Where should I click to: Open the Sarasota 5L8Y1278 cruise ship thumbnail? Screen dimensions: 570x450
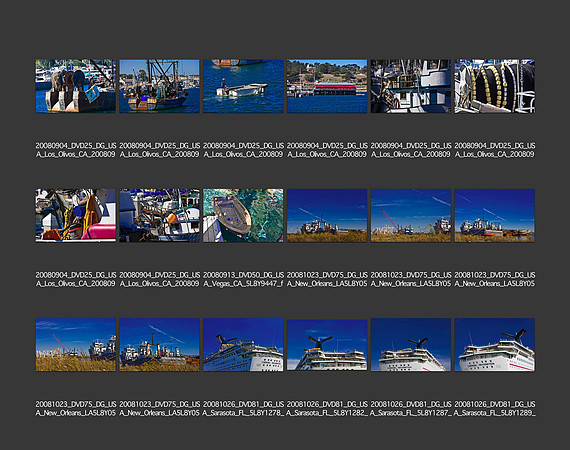[243, 345]
